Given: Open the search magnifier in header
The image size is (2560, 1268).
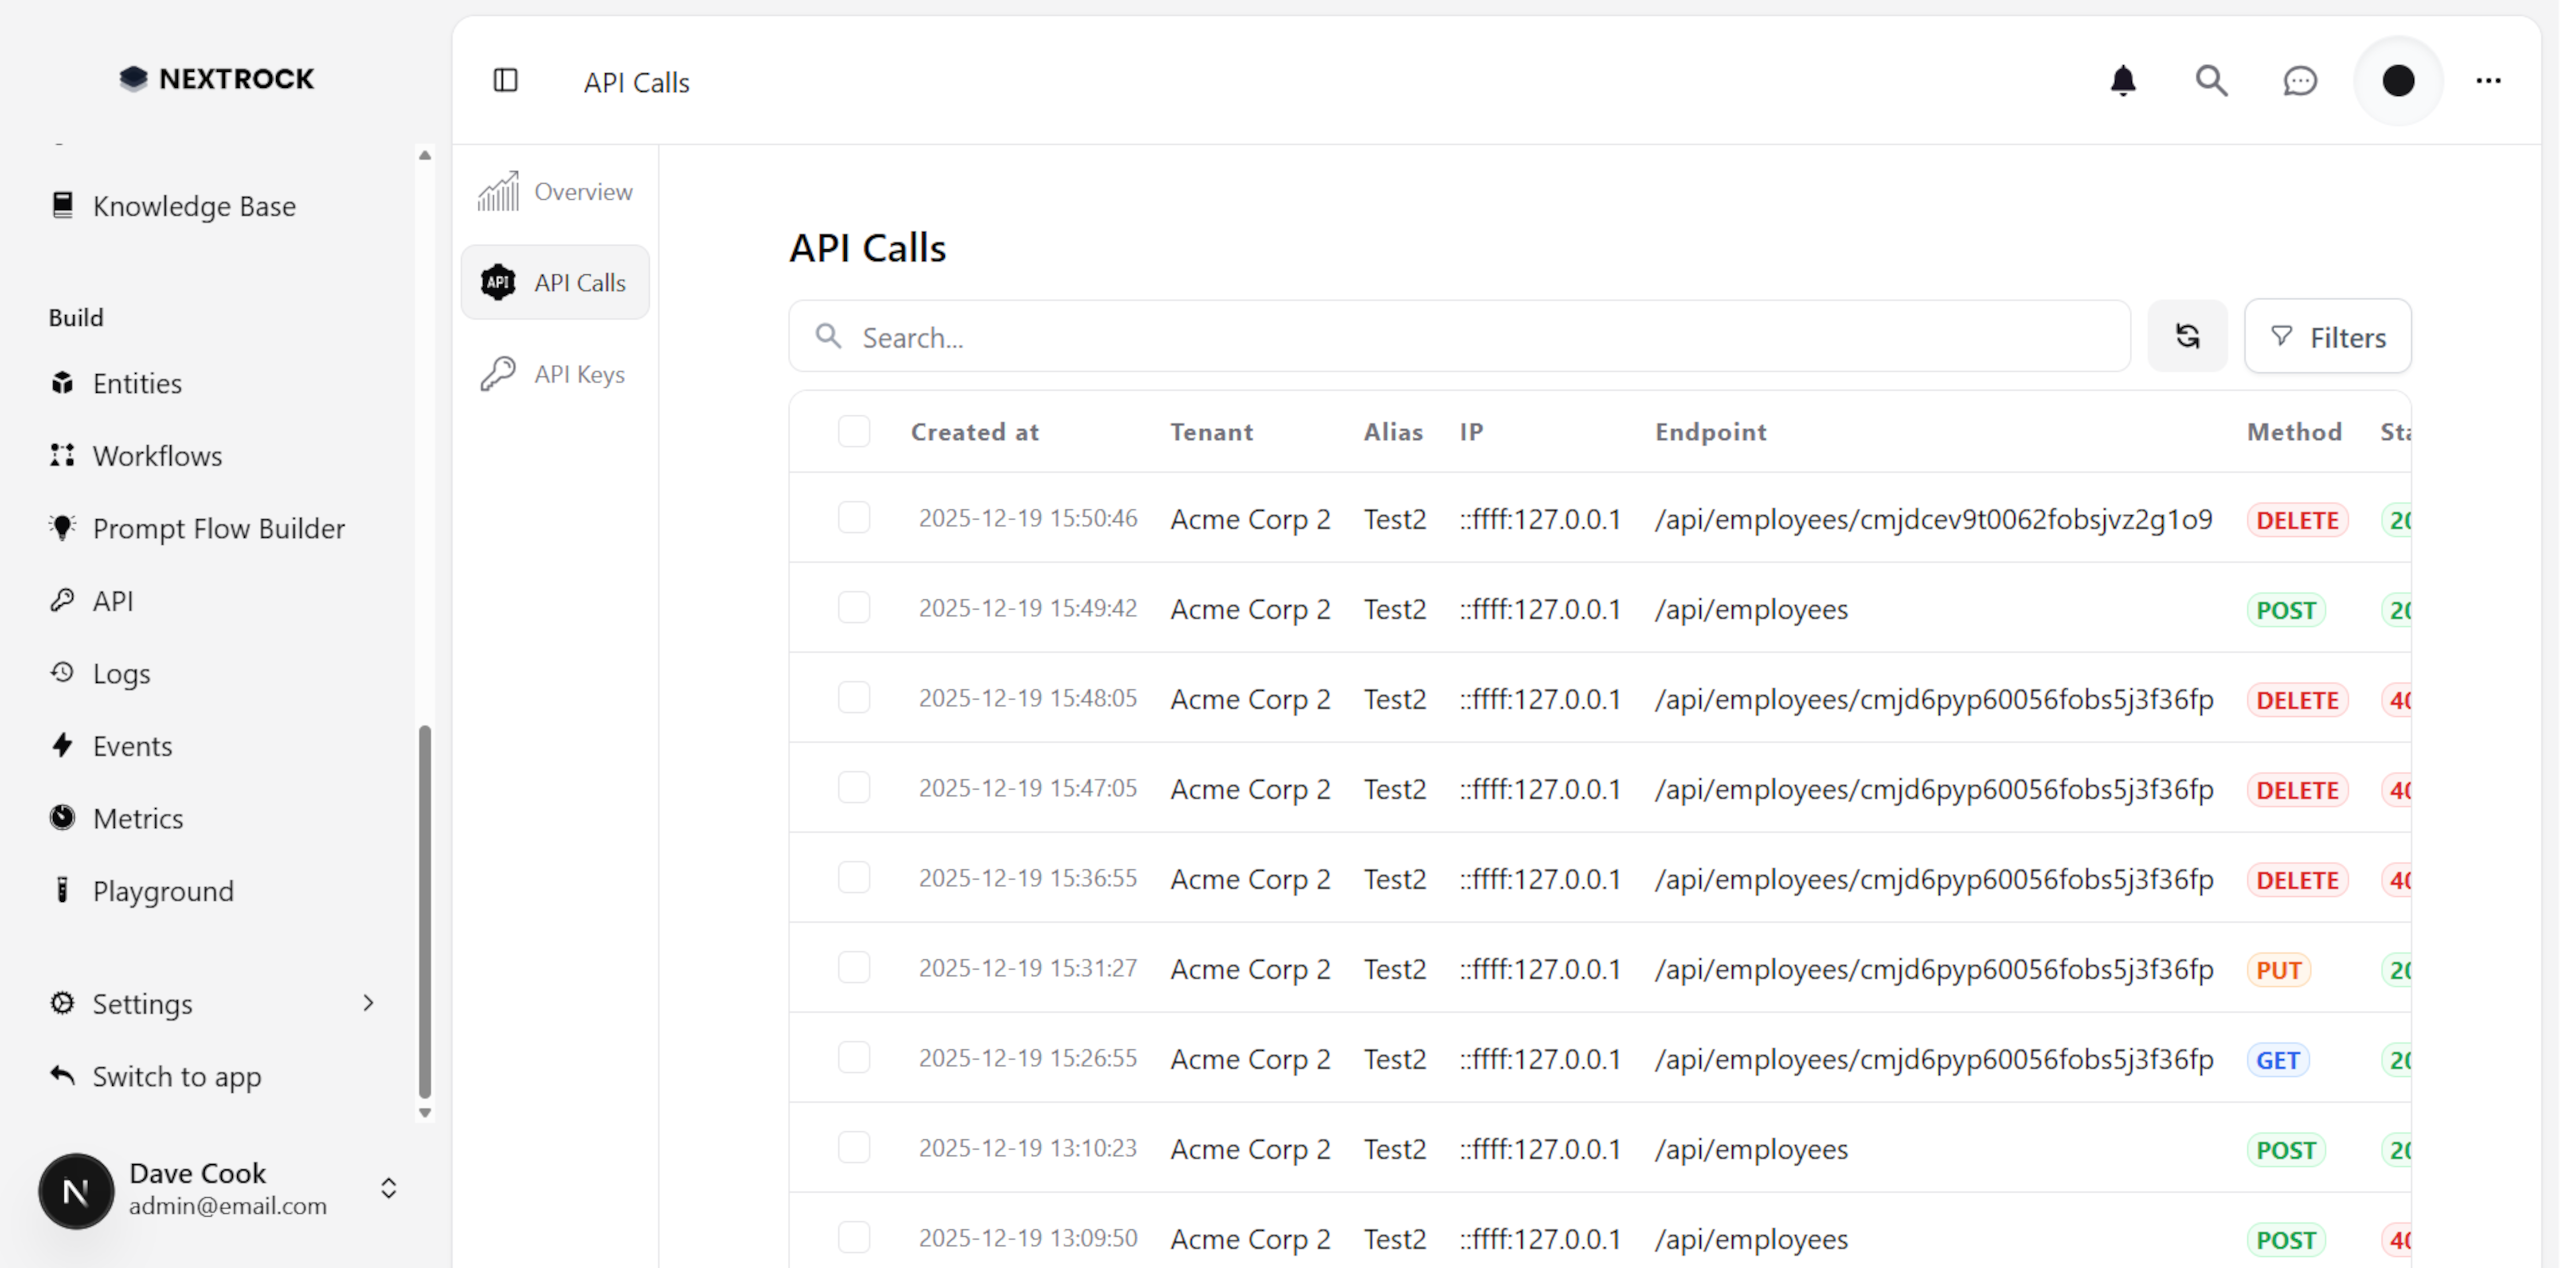Looking at the screenshot, I should (x=2211, y=80).
